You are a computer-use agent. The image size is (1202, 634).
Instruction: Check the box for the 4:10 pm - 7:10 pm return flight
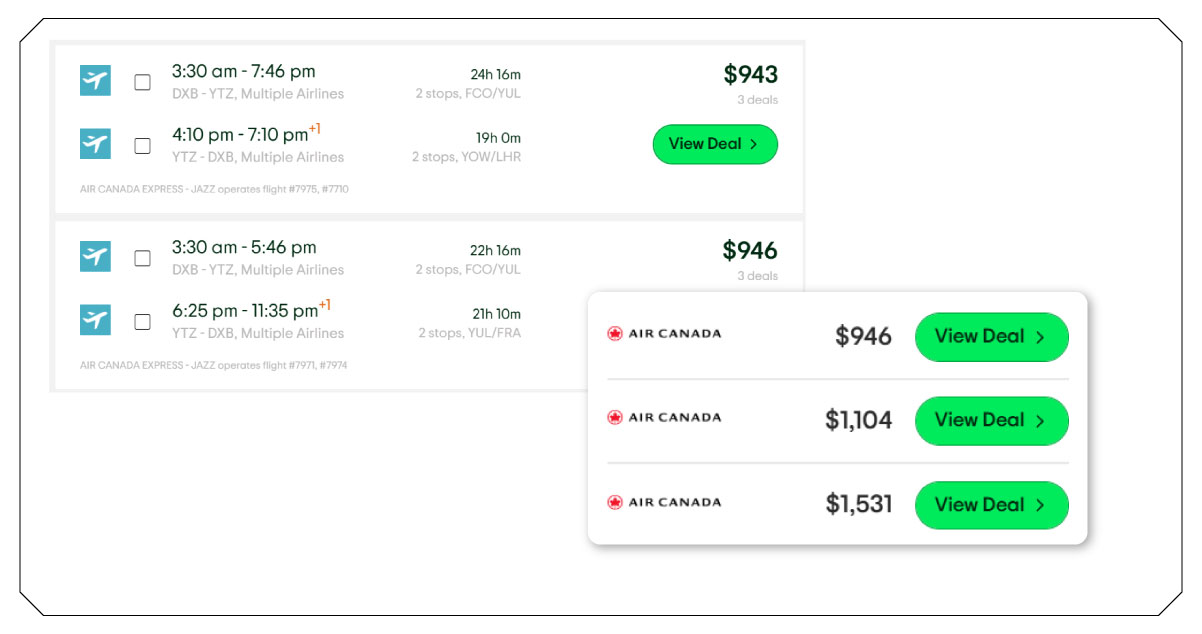pos(142,144)
